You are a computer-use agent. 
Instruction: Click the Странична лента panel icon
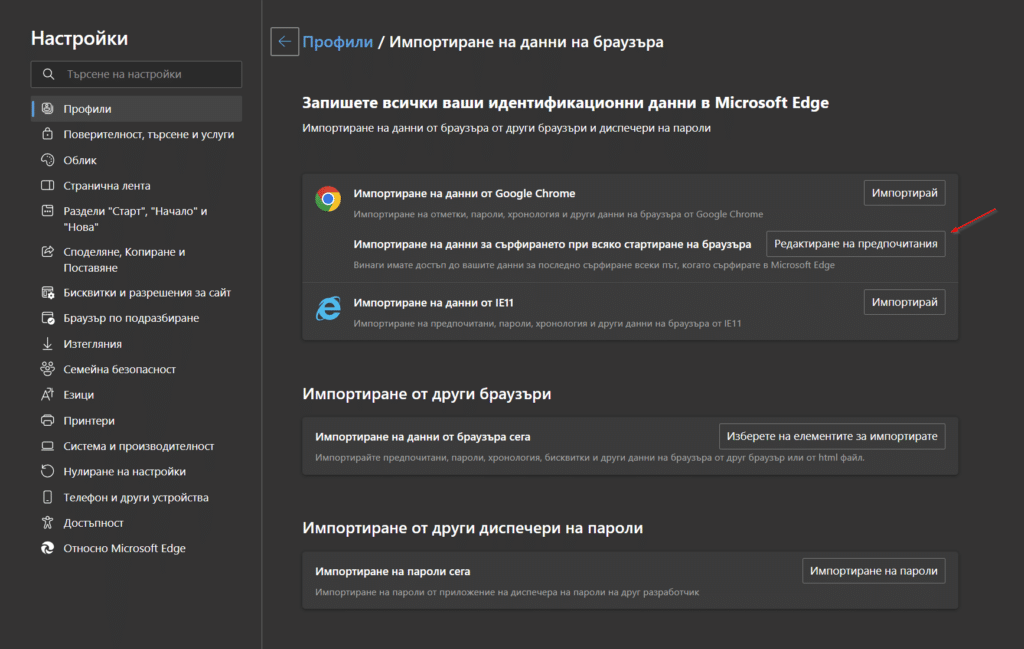click(x=48, y=185)
